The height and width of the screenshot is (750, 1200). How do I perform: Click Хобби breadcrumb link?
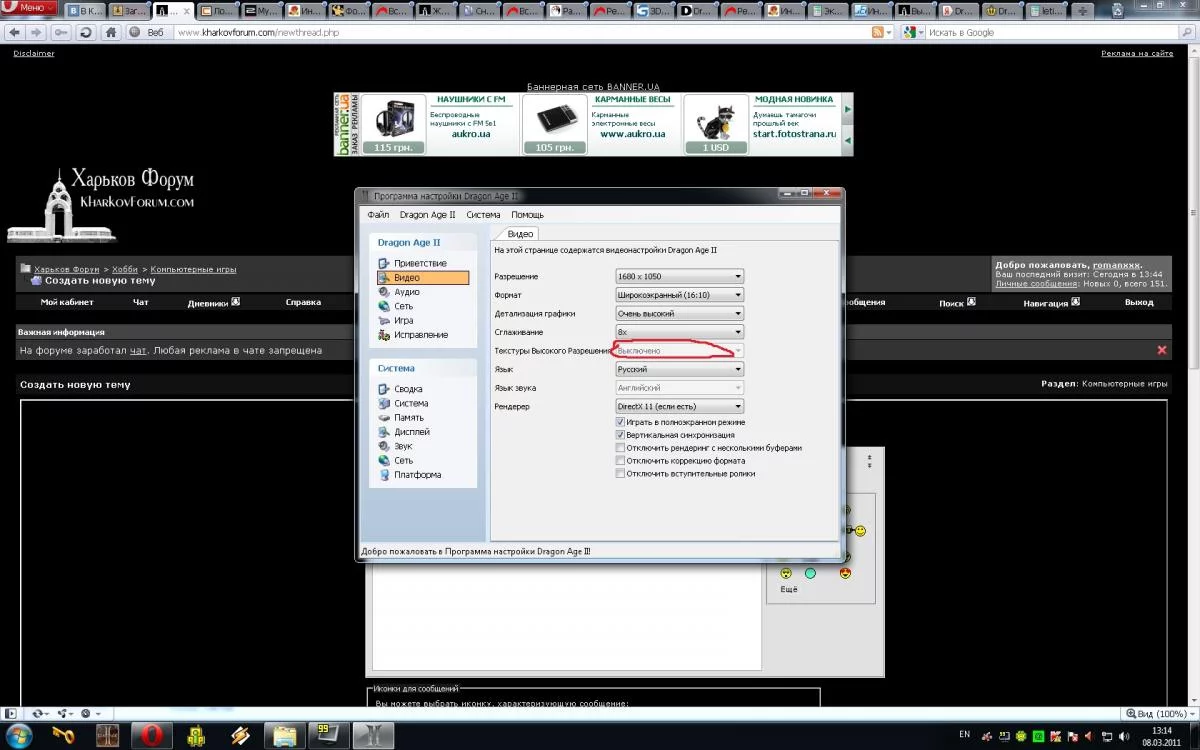click(x=124, y=269)
